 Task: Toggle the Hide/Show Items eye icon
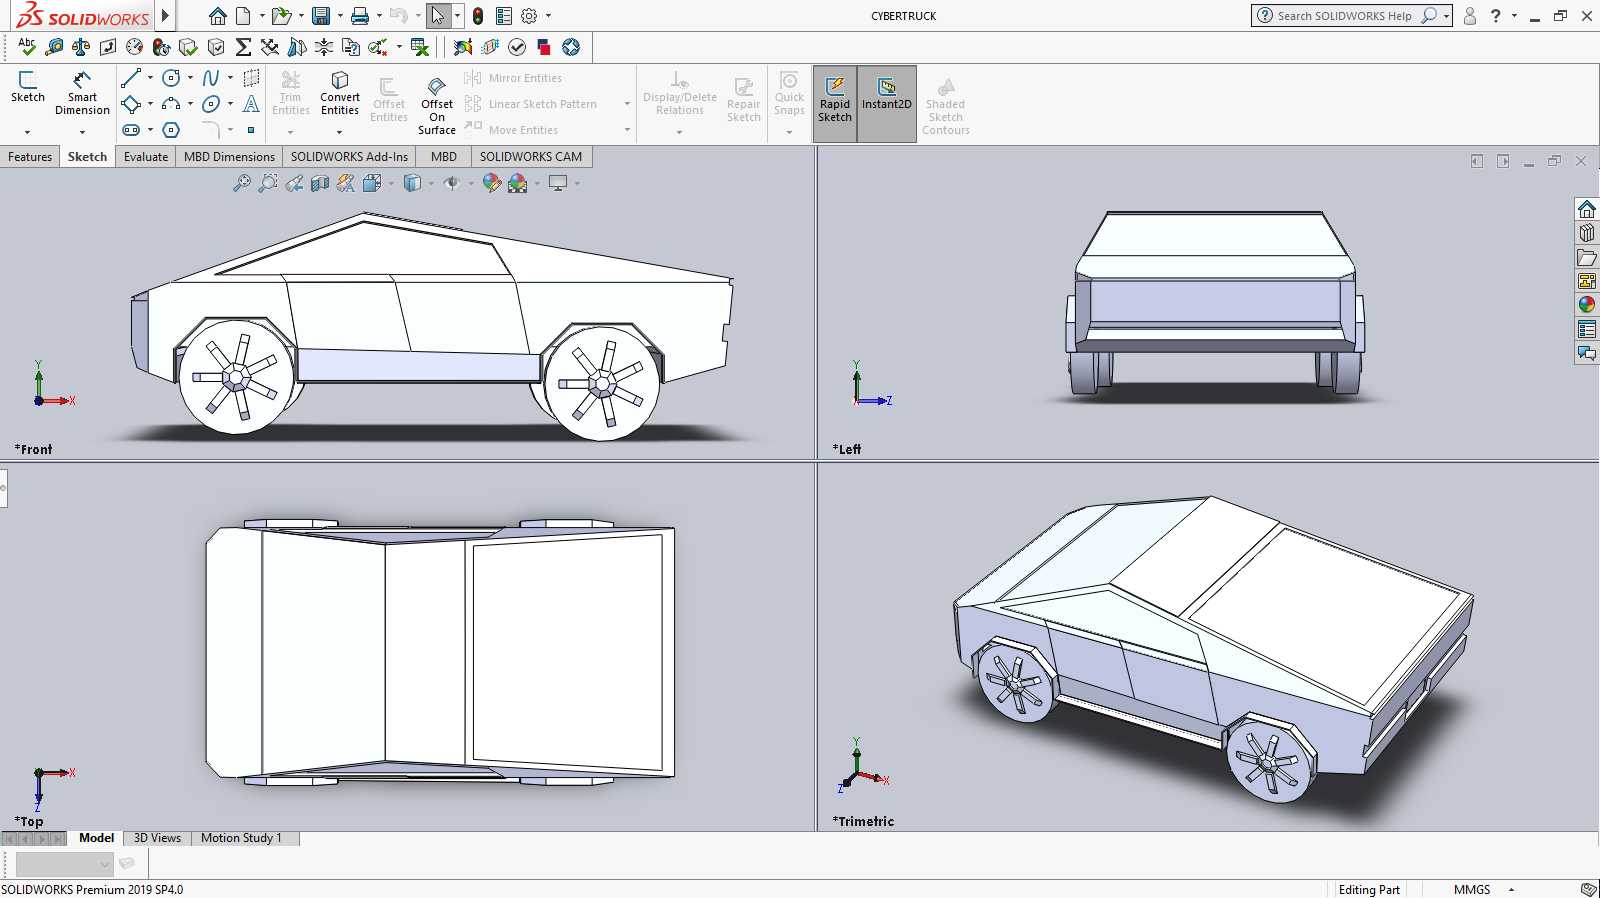pos(452,183)
